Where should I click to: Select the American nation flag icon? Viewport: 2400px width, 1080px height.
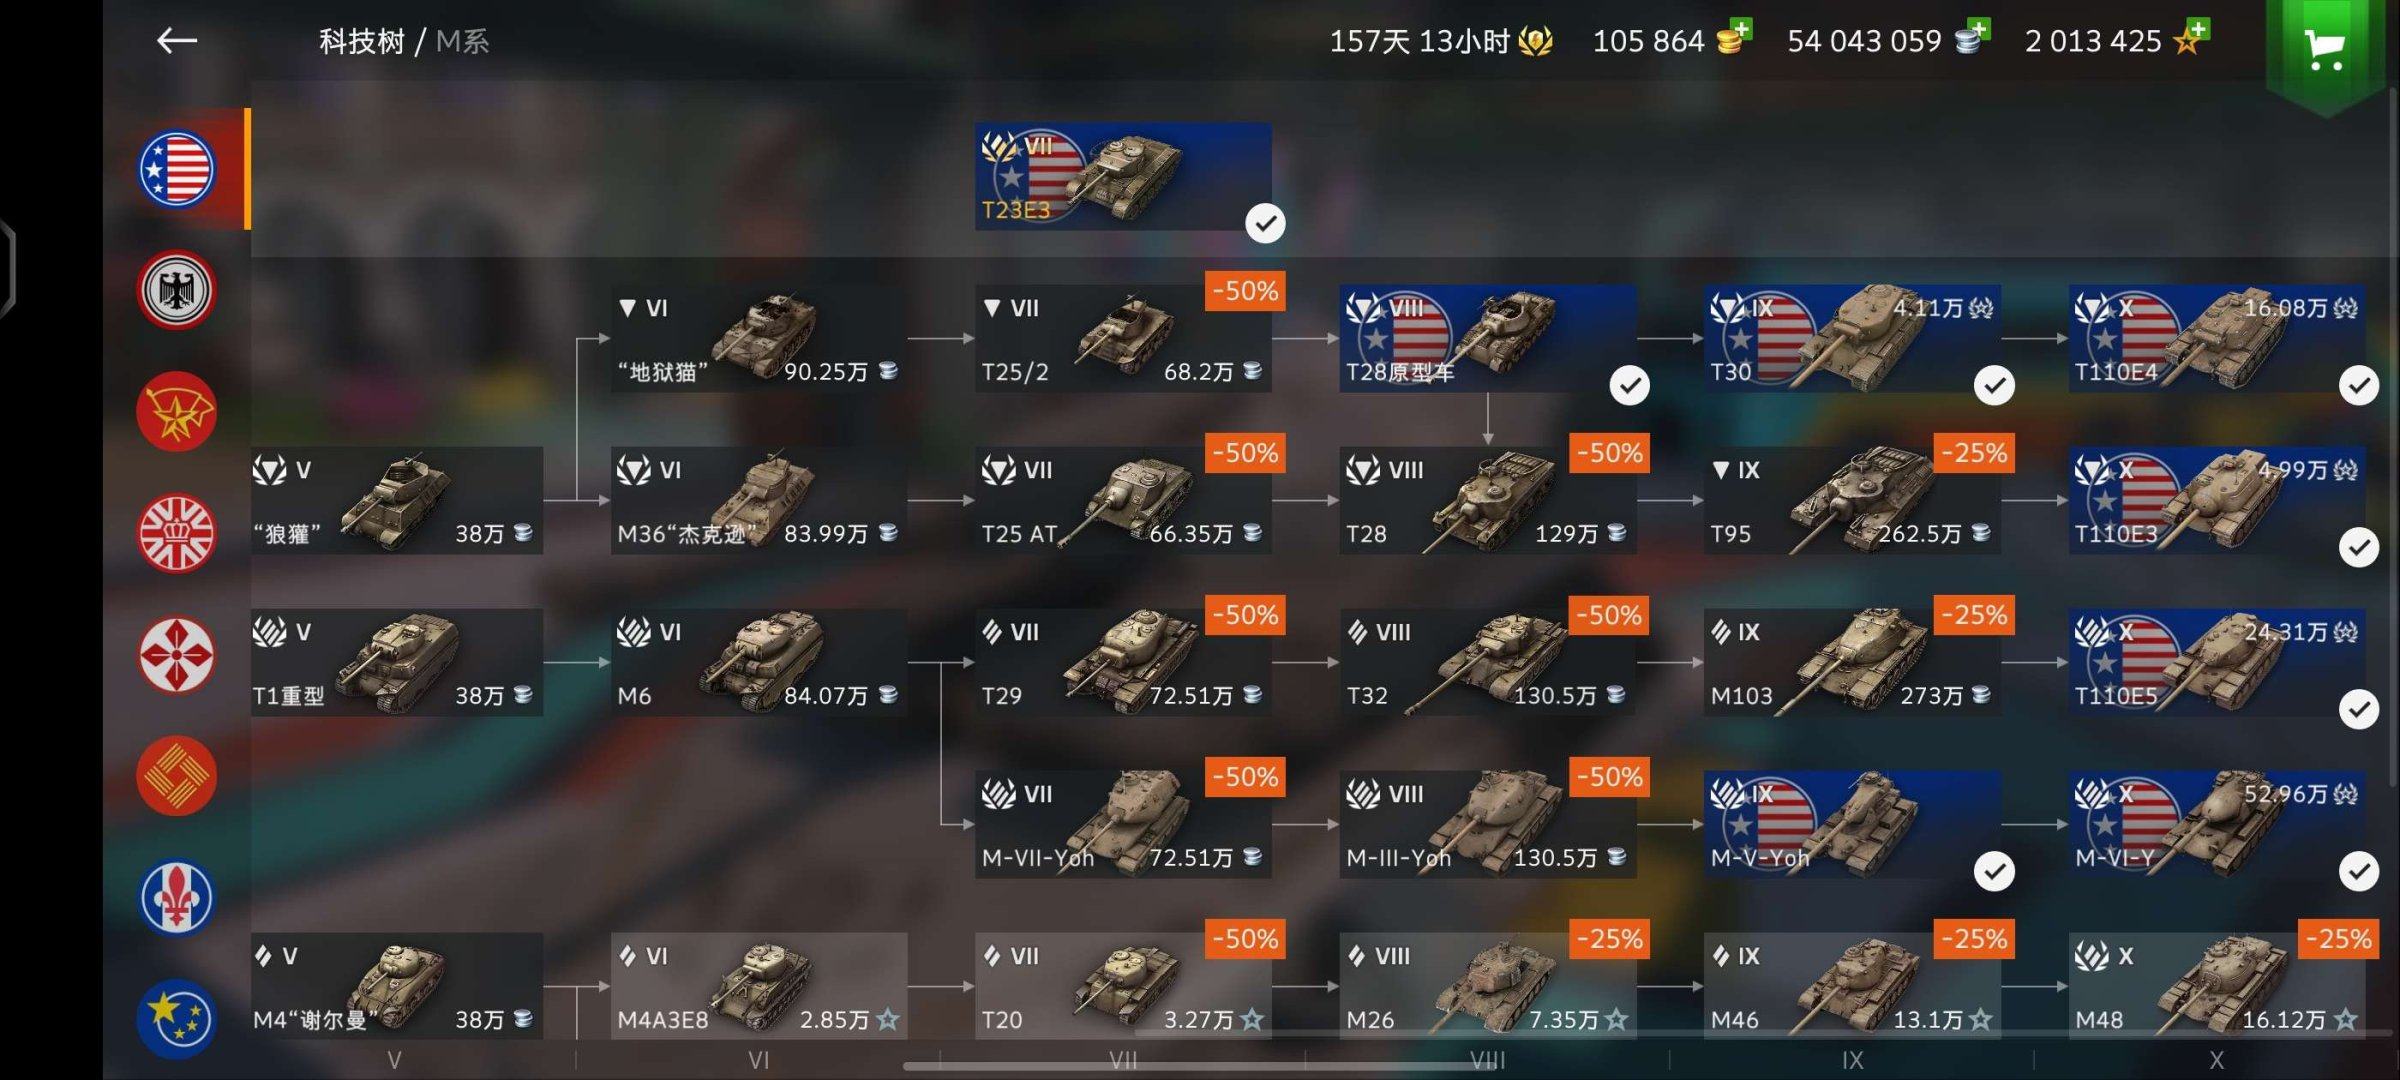tap(177, 169)
